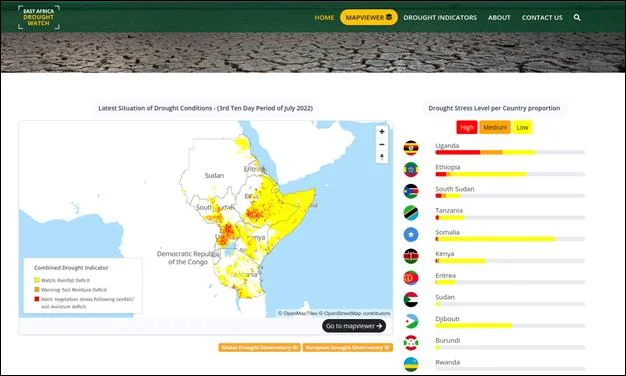Click the Somalia drought stress bar
626x376 pixels.
tap(510, 239)
